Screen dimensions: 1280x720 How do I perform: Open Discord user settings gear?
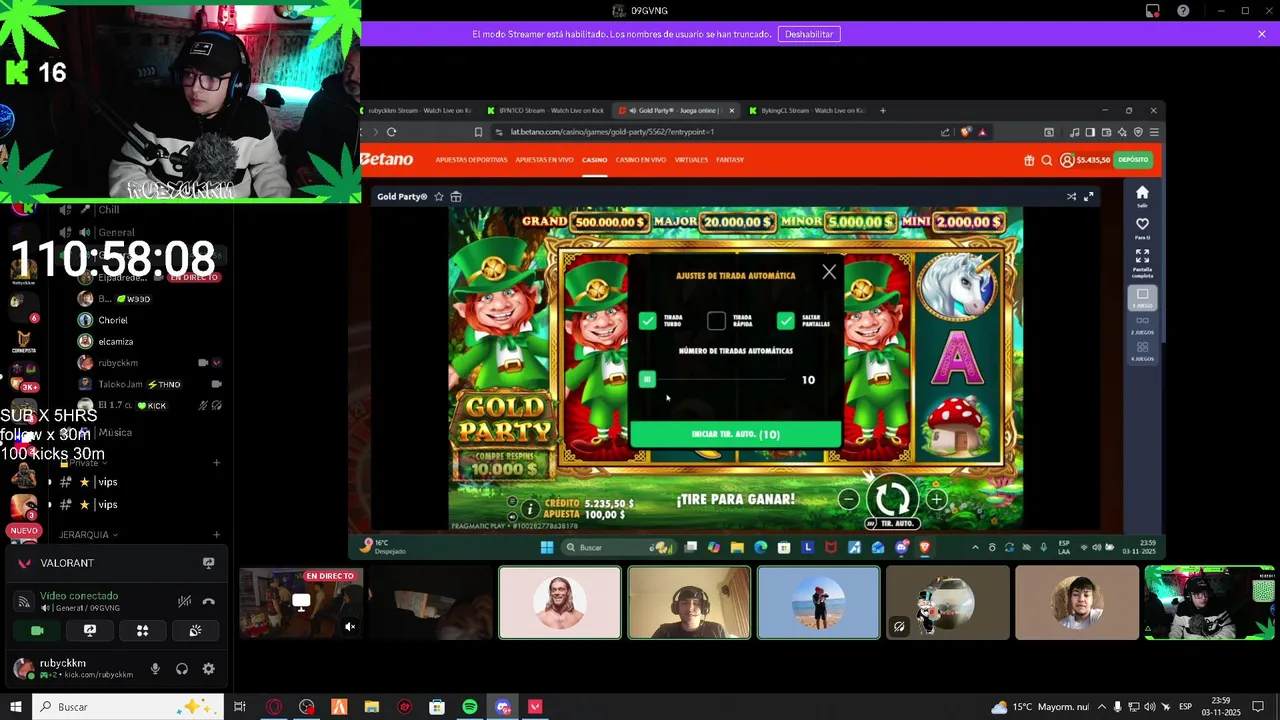click(208, 669)
